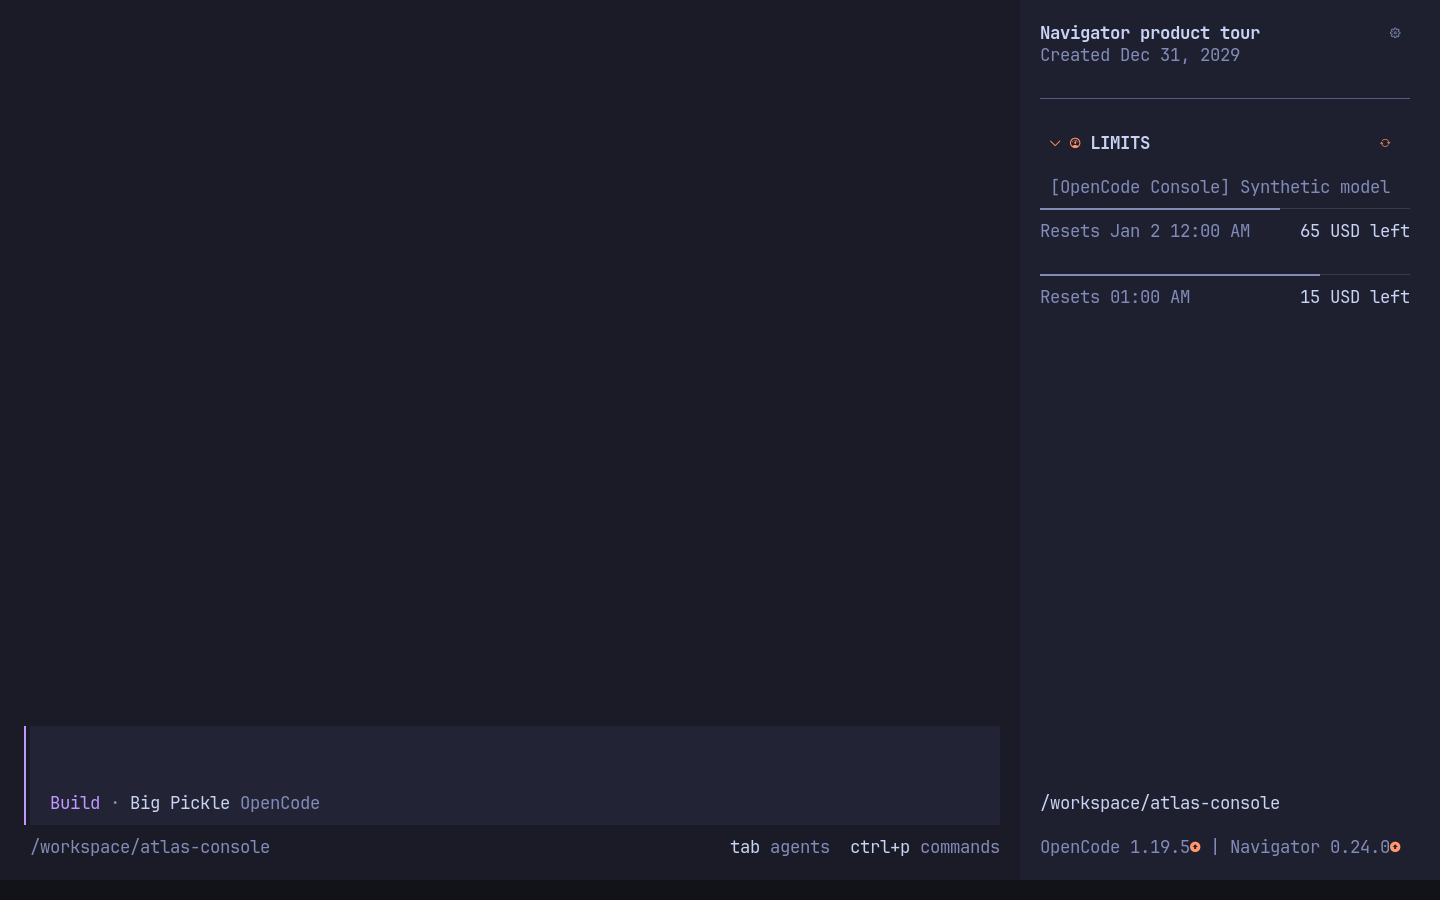
Task: Click the LIMITS heading
Action: [1120, 143]
